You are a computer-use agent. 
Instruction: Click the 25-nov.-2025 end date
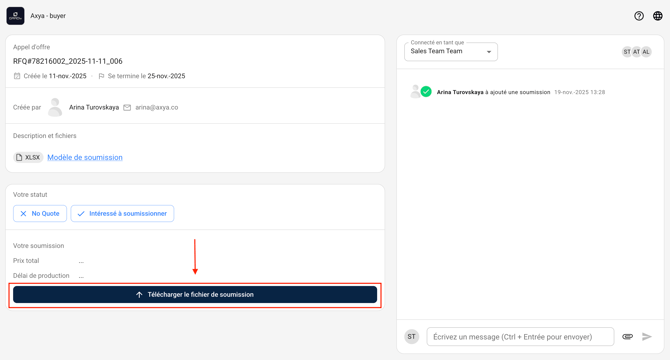point(166,76)
